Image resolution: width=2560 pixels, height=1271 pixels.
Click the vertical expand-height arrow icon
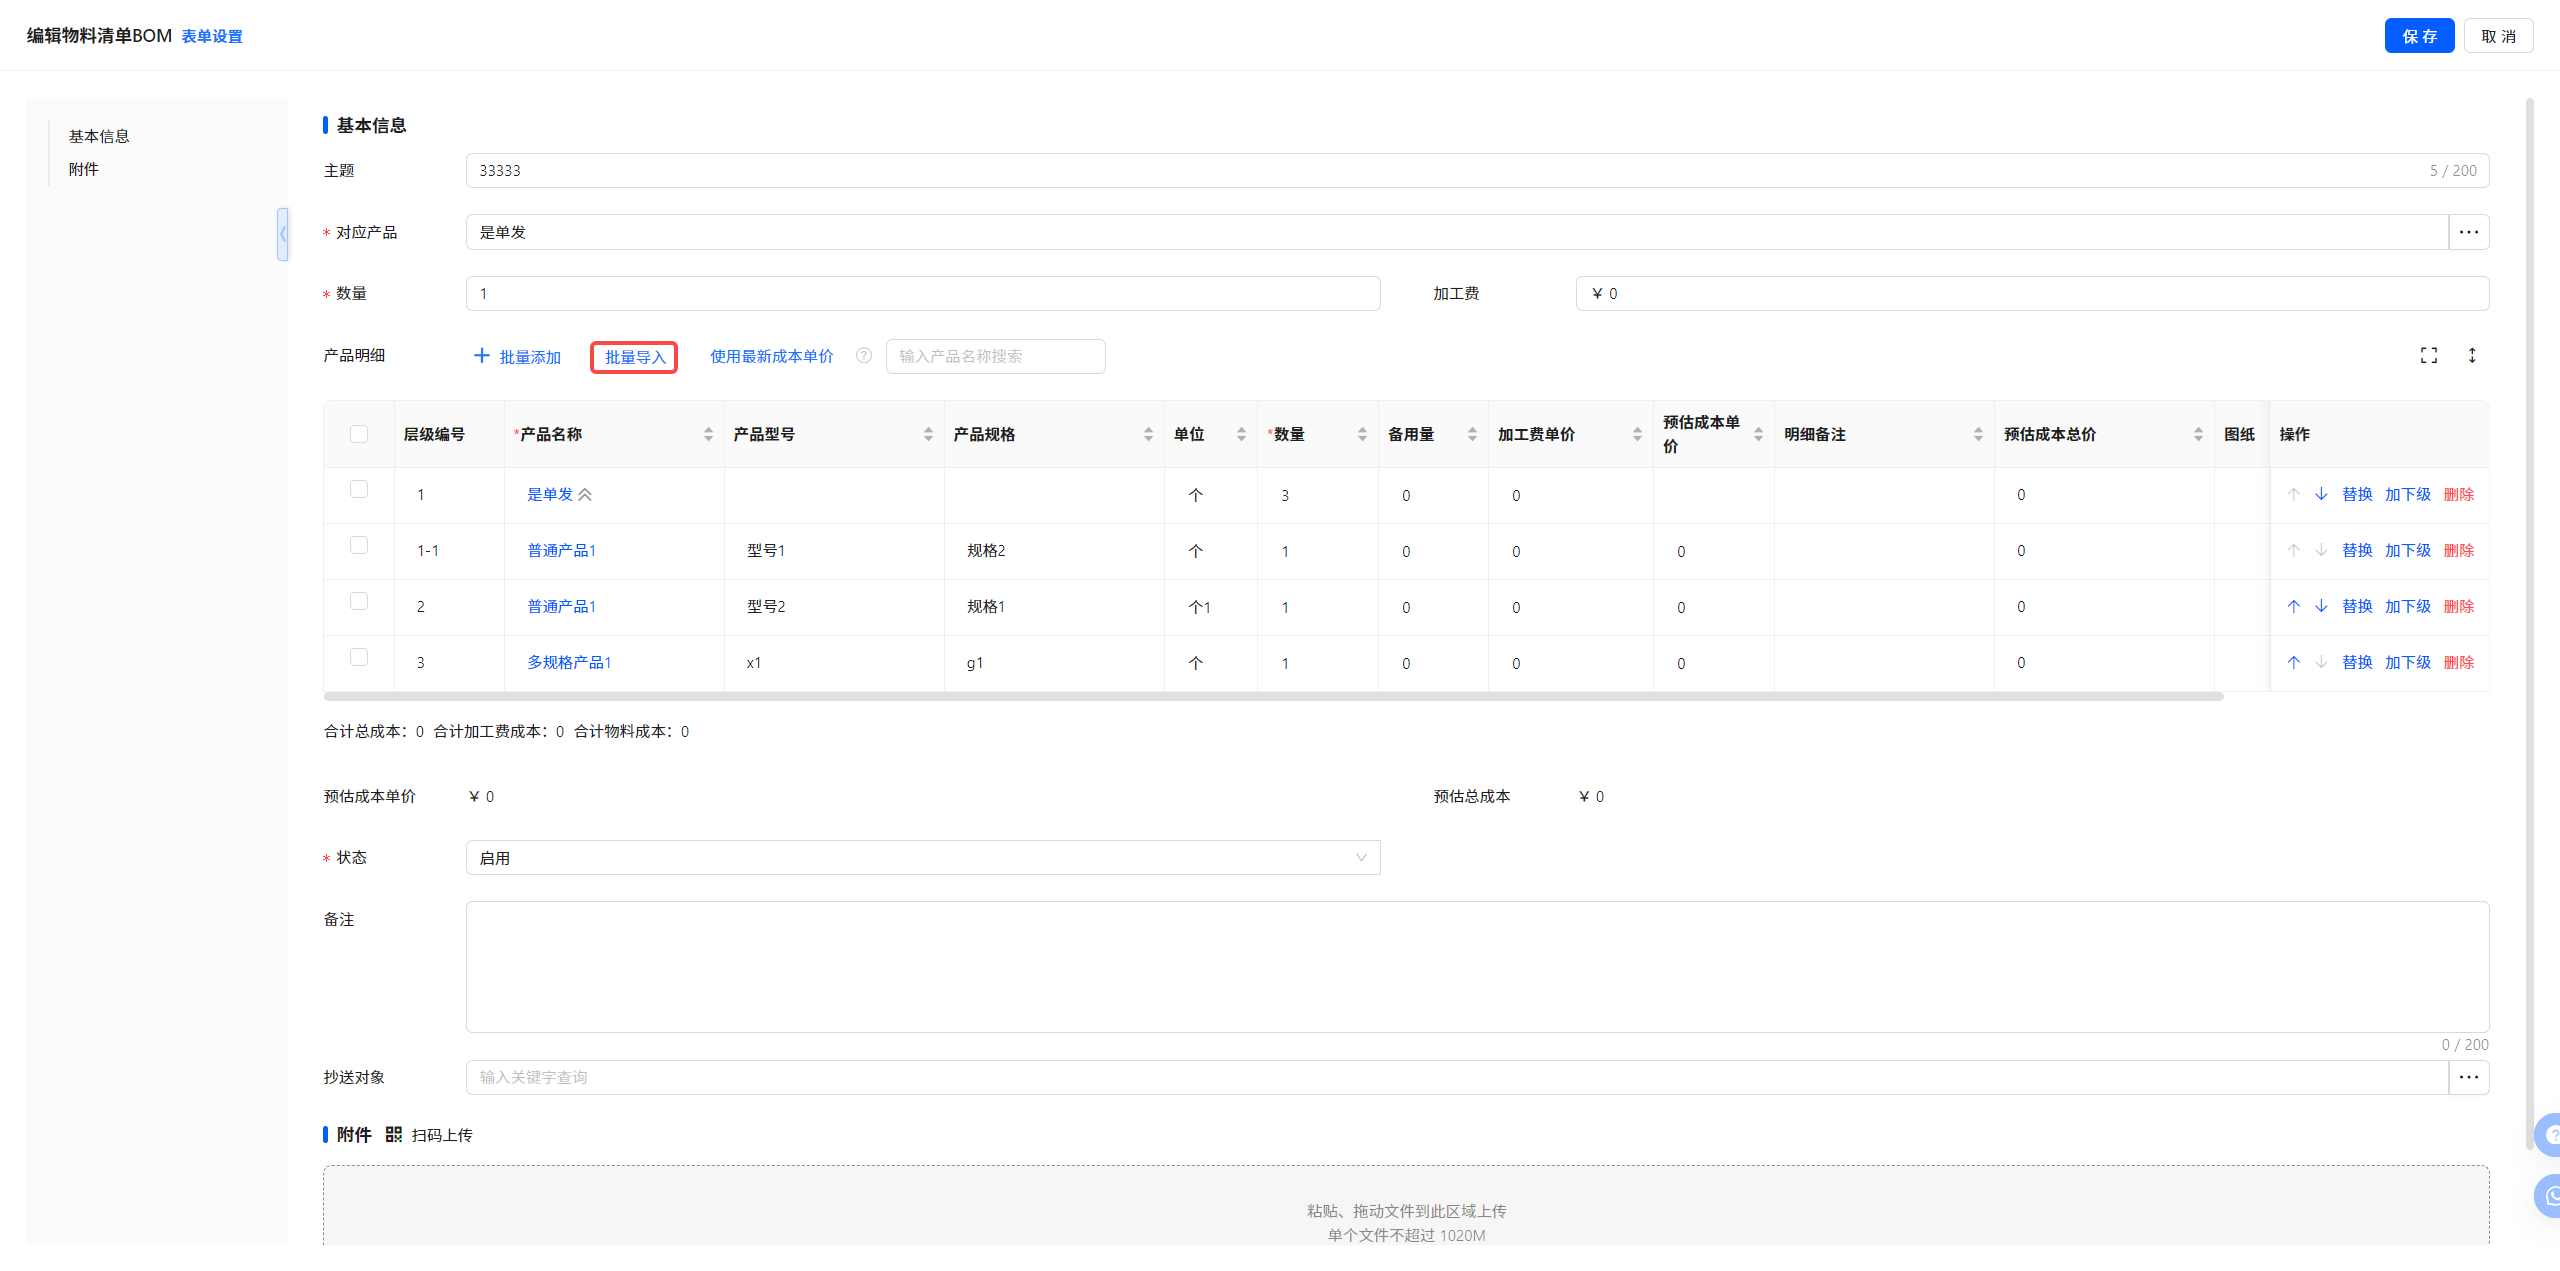point(2472,356)
